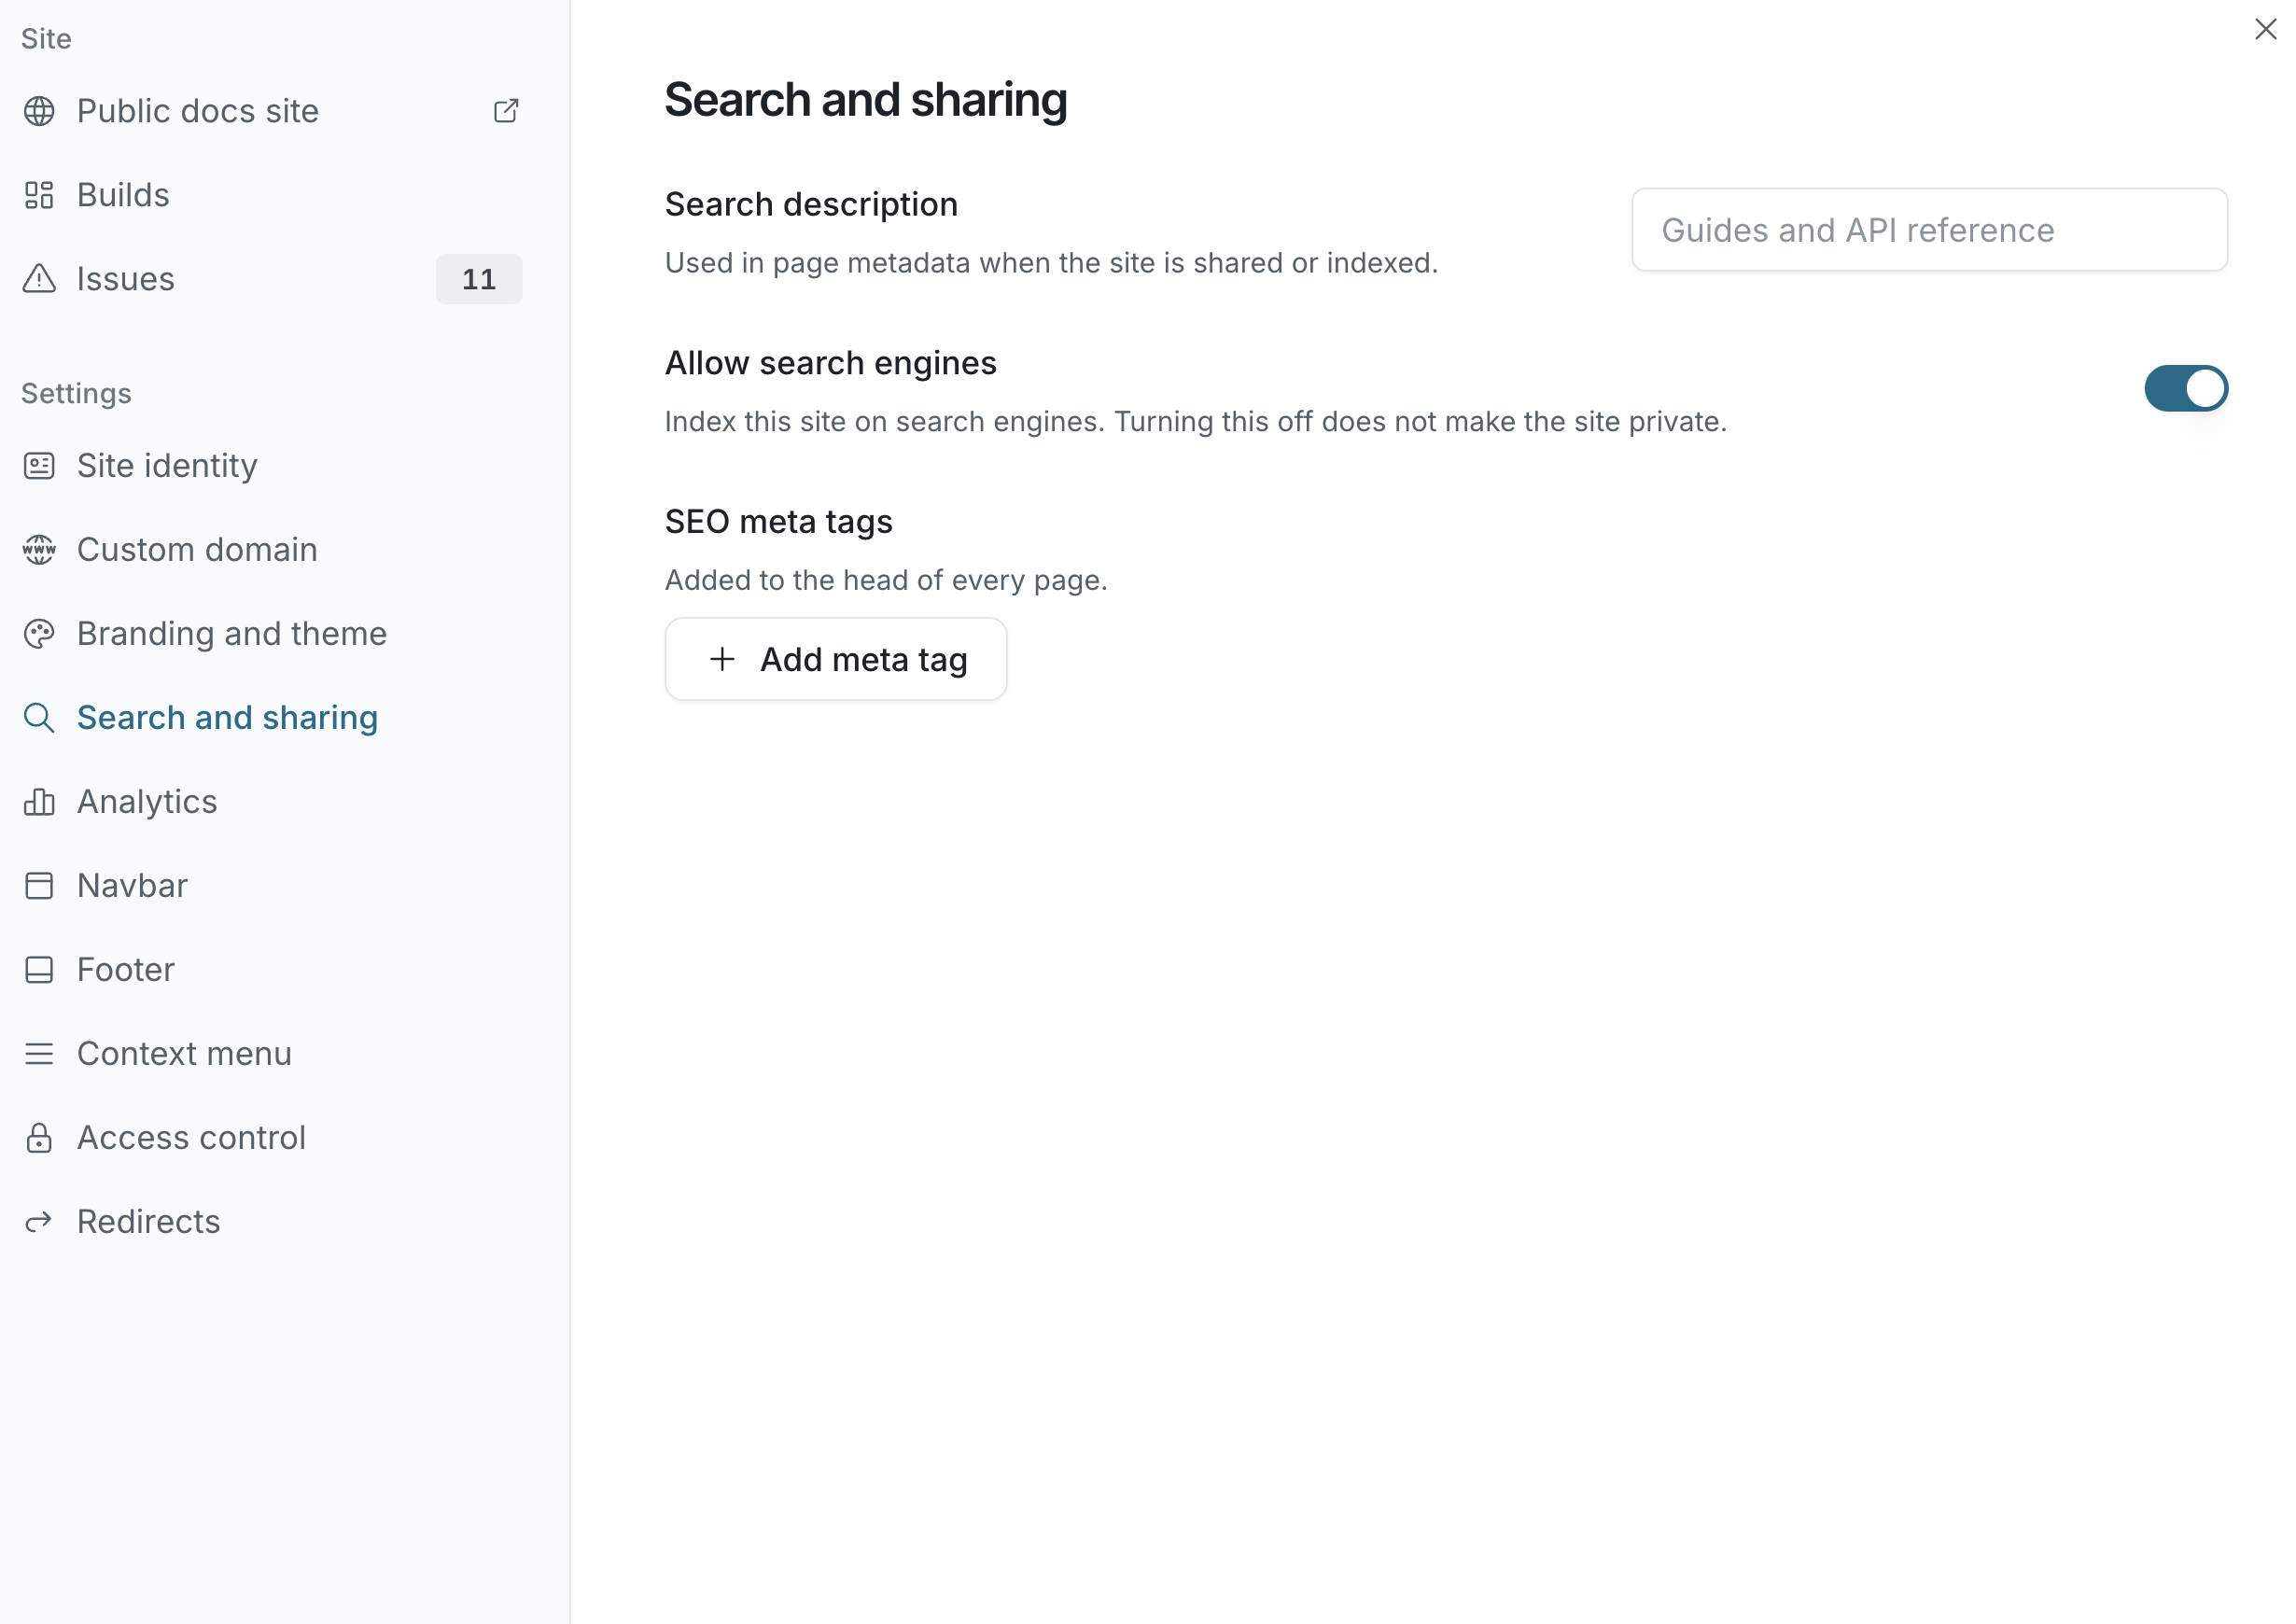Image resolution: width=2296 pixels, height=1624 pixels.
Task: Click the globe icon beside Public docs site
Action: pos(39,111)
